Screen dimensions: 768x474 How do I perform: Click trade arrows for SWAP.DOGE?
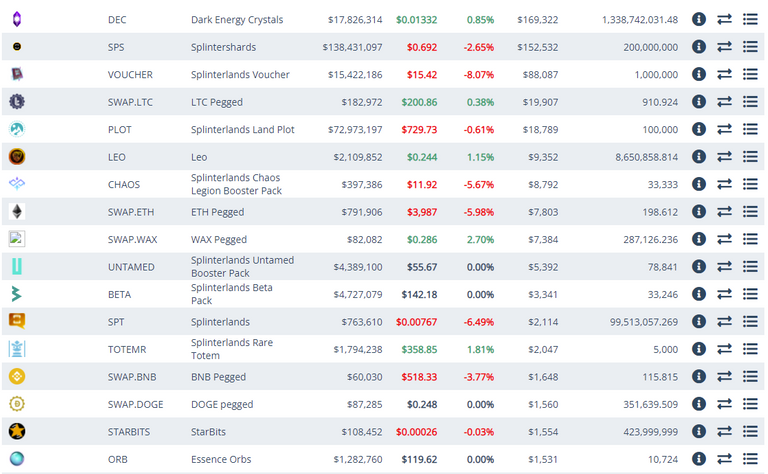point(724,404)
